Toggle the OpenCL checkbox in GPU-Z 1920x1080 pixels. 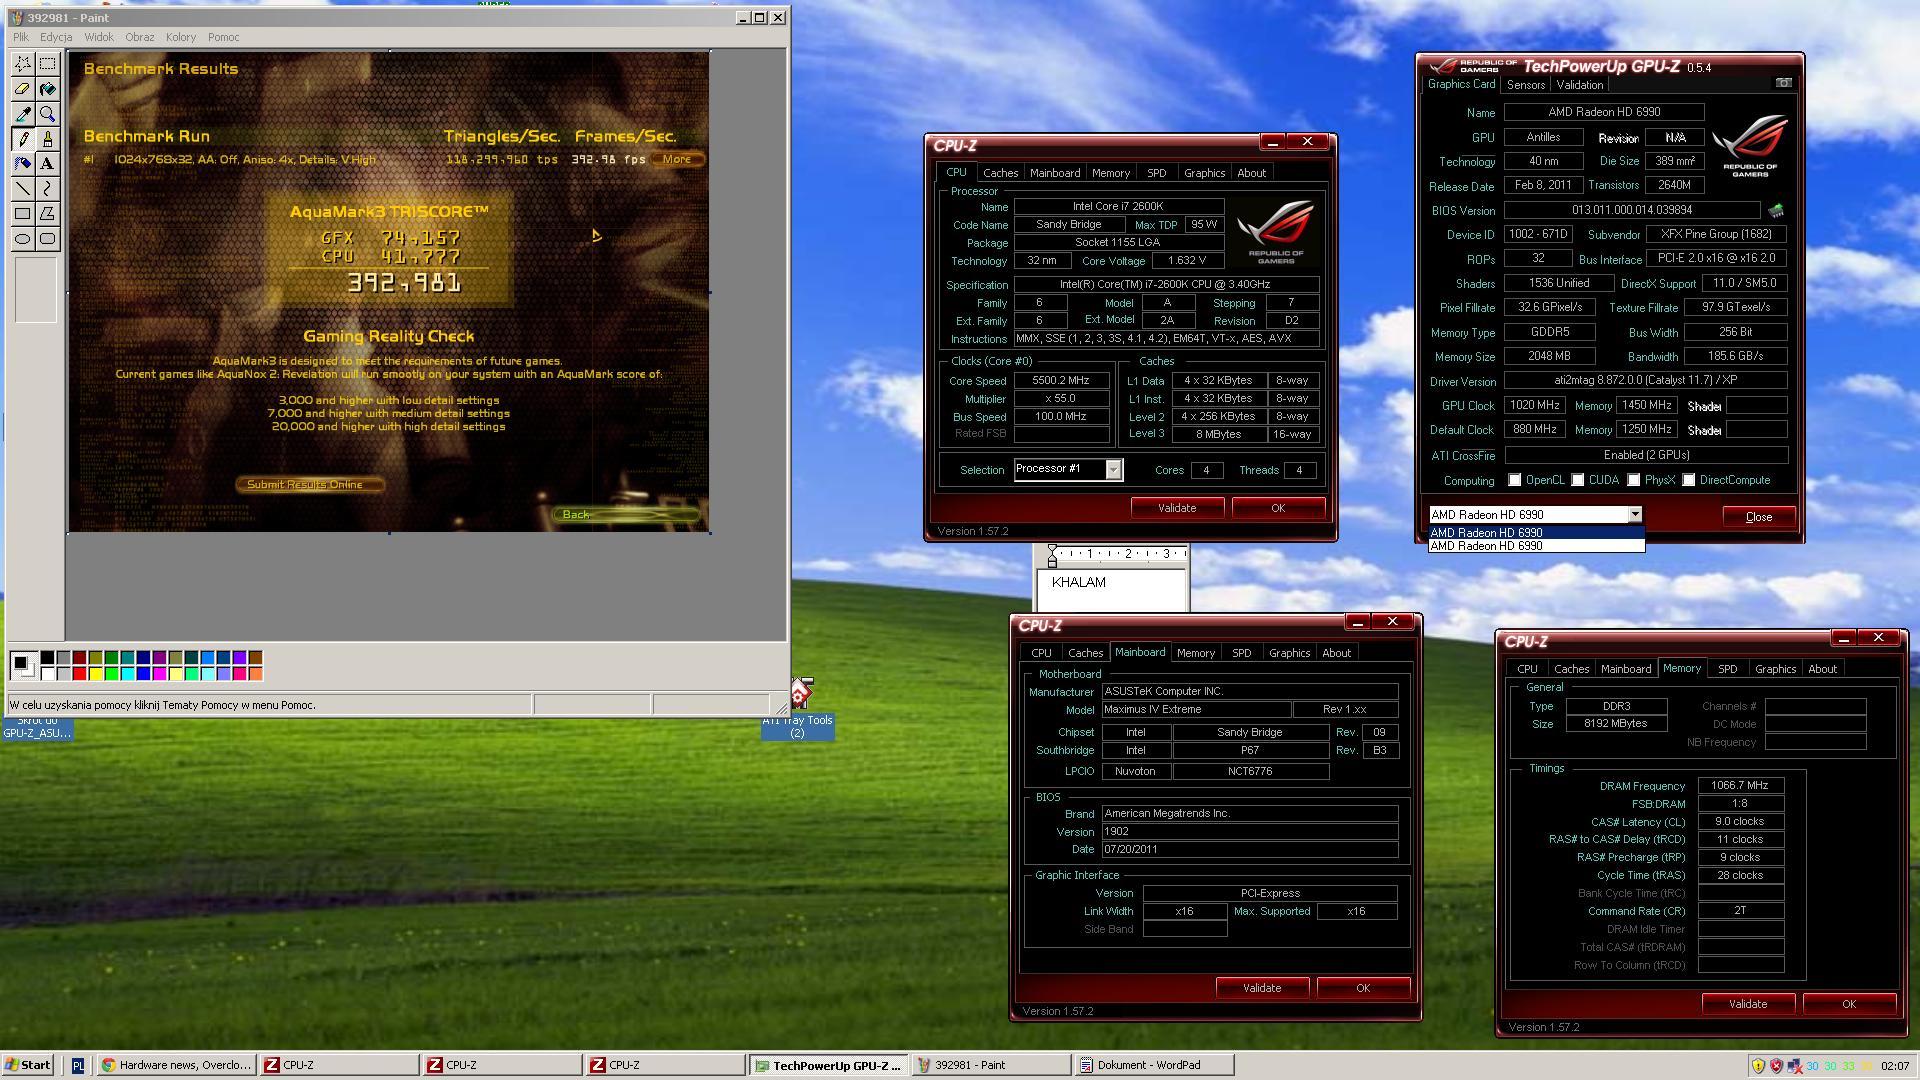pyautogui.click(x=1514, y=481)
